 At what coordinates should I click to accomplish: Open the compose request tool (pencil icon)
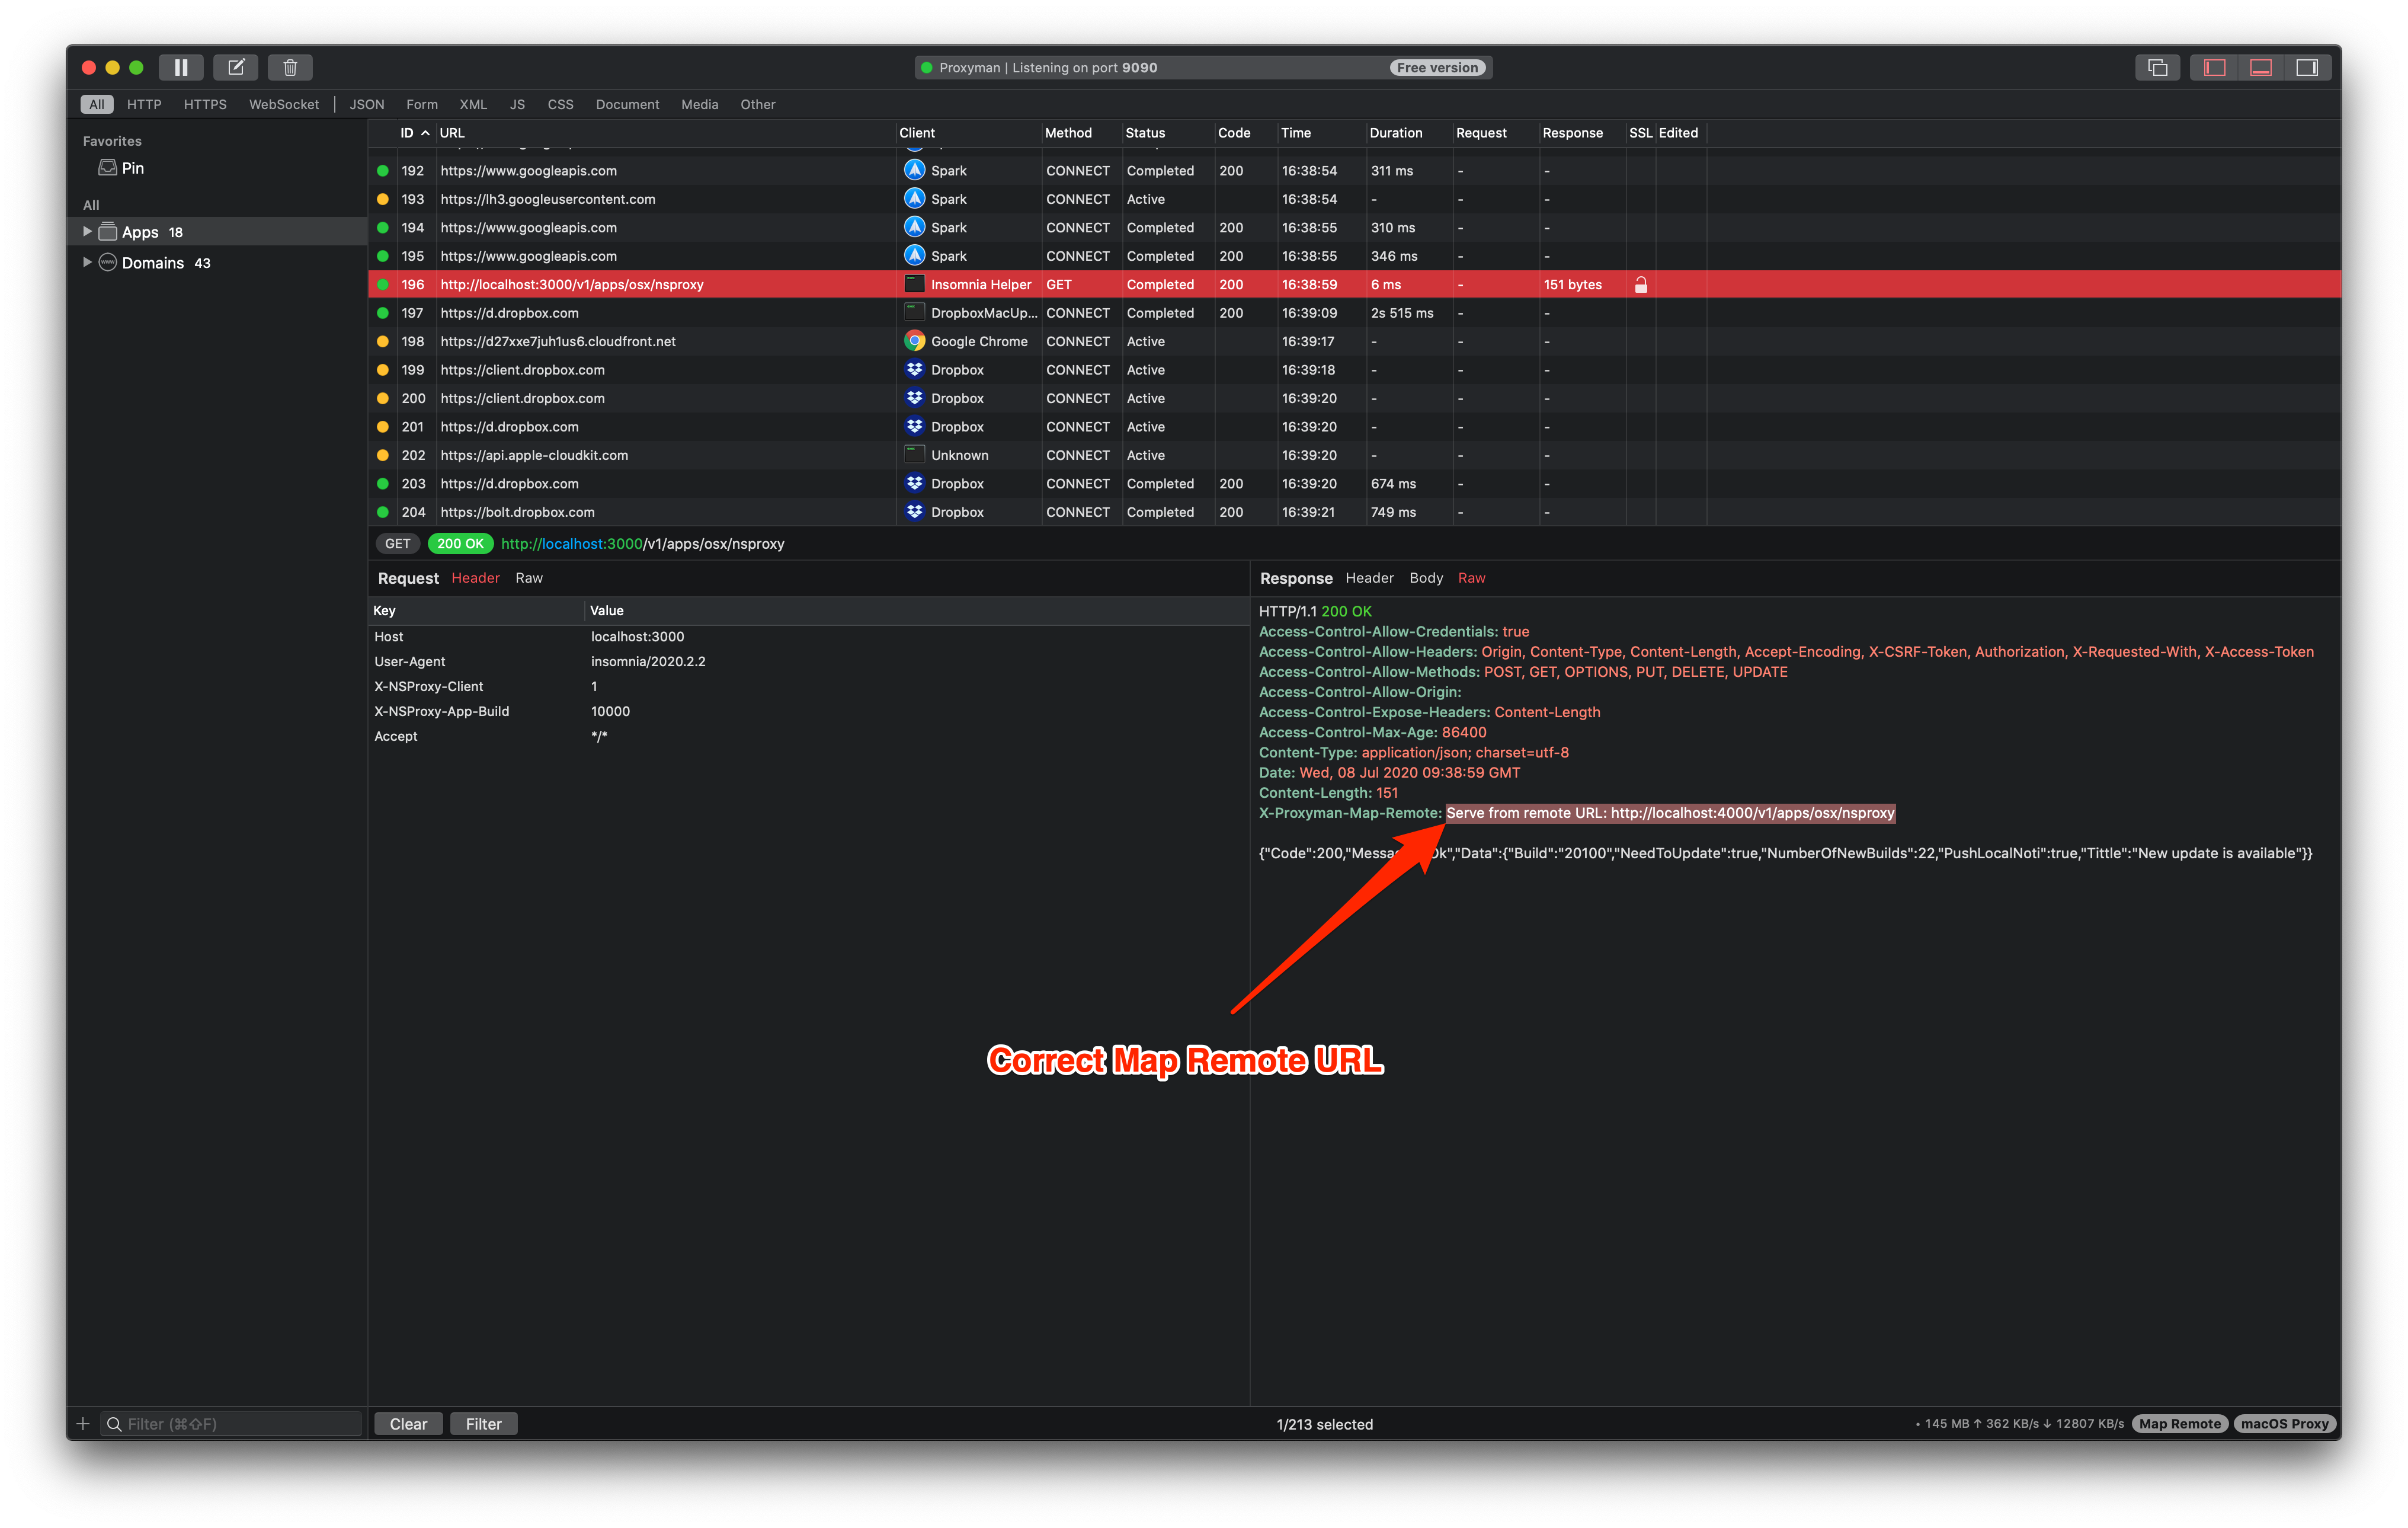pos(235,67)
